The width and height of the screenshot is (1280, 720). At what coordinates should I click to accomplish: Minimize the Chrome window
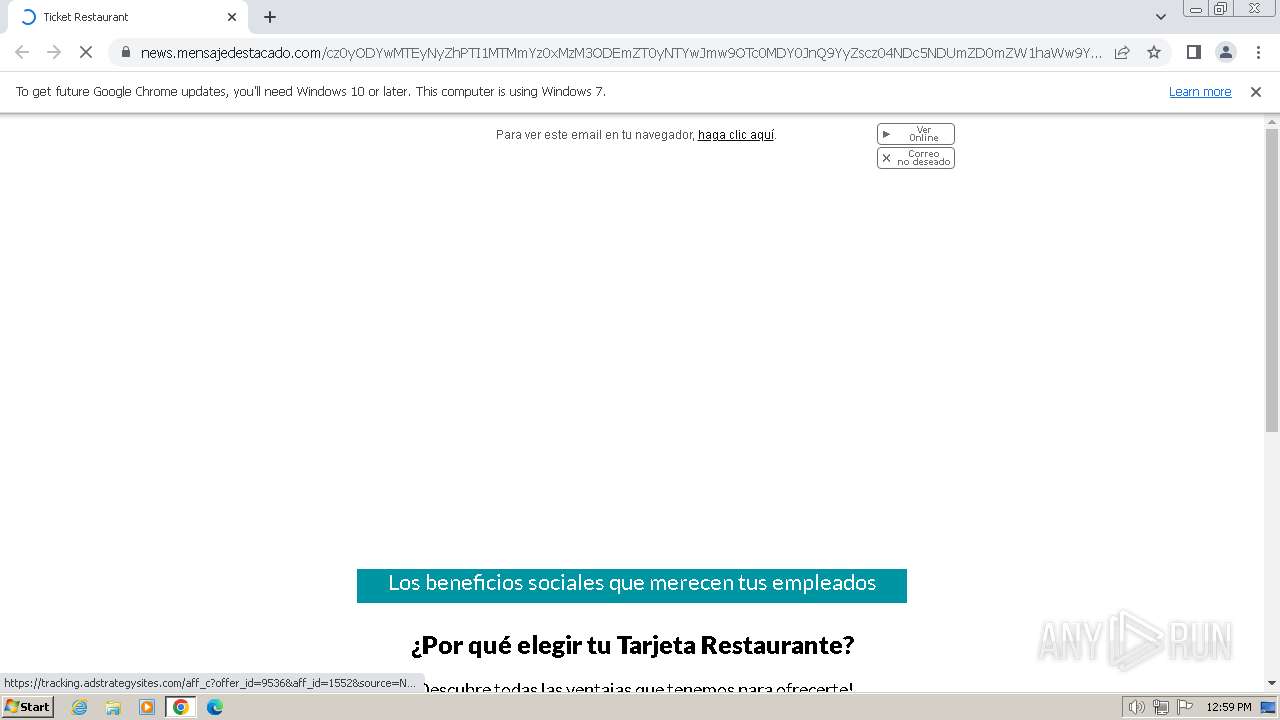(1196, 9)
